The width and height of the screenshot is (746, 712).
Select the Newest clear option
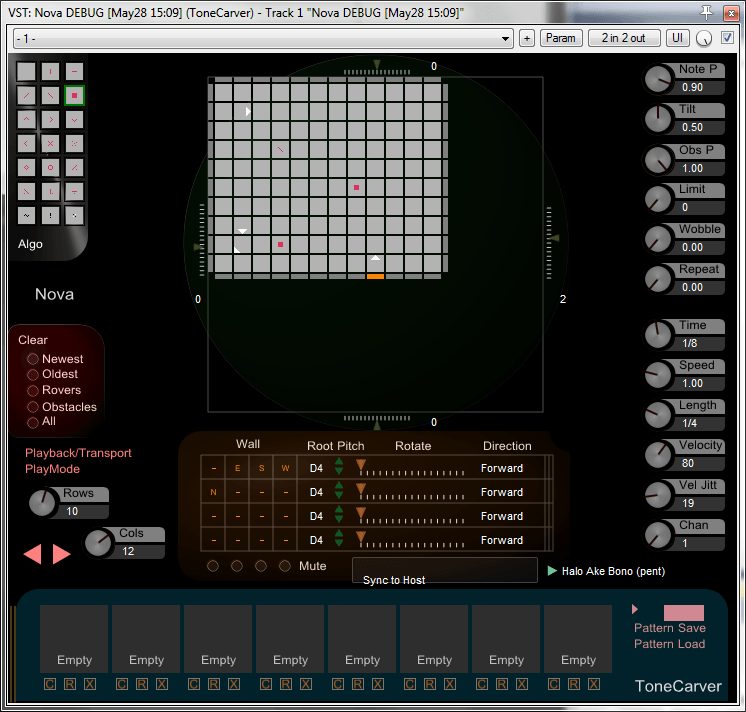click(33, 359)
